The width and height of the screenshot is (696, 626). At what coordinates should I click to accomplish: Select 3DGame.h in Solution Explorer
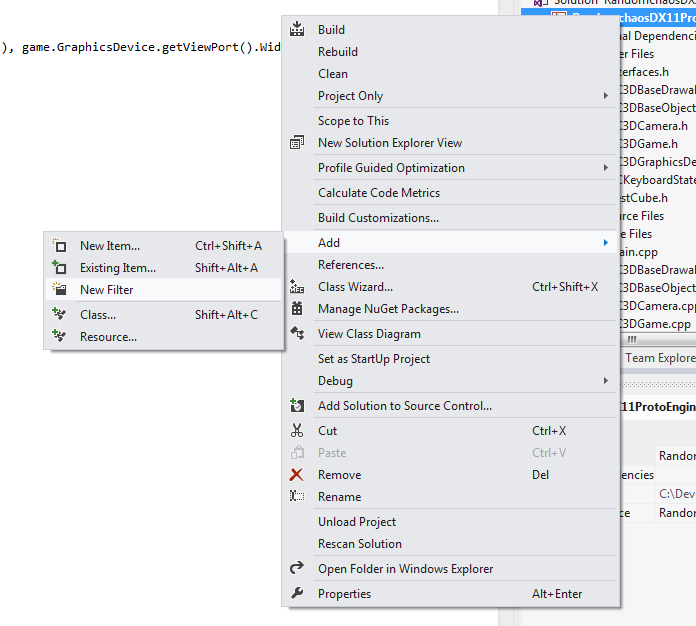pos(649,144)
